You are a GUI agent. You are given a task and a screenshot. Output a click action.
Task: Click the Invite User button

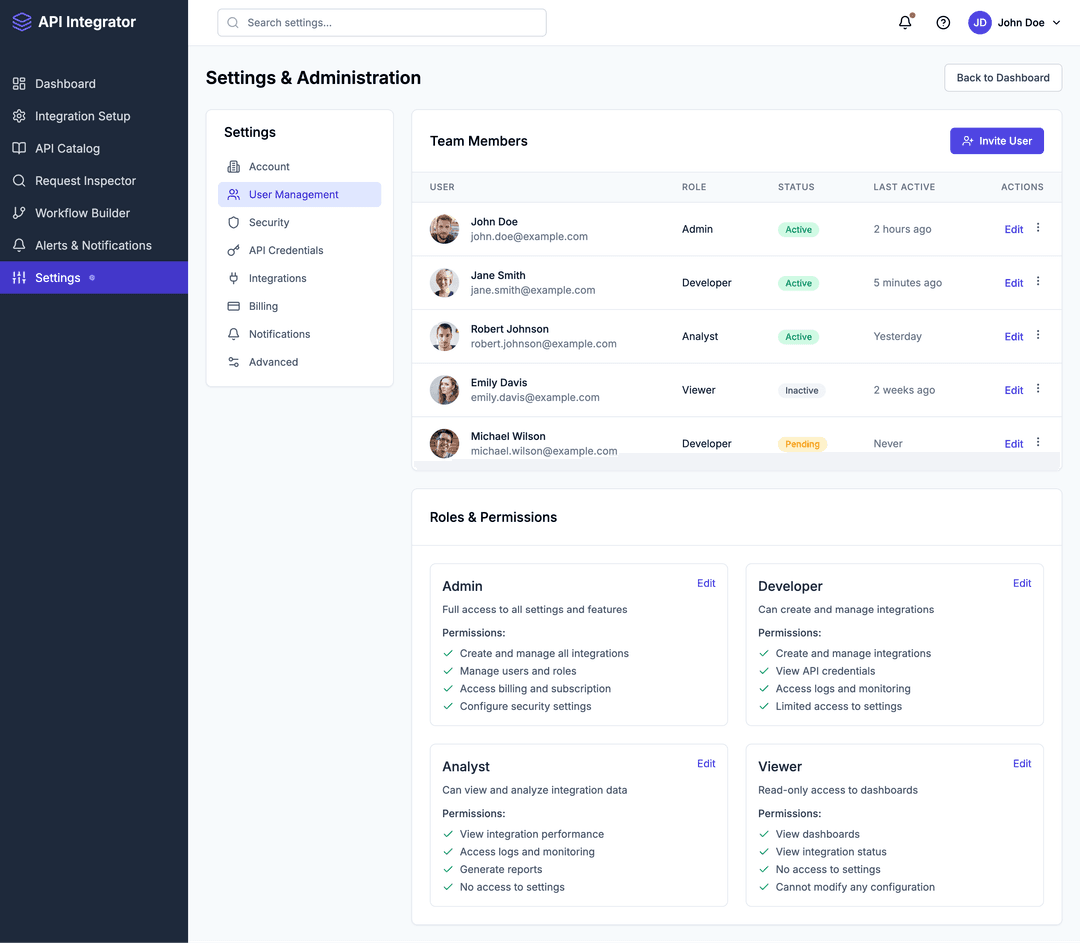click(997, 140)
